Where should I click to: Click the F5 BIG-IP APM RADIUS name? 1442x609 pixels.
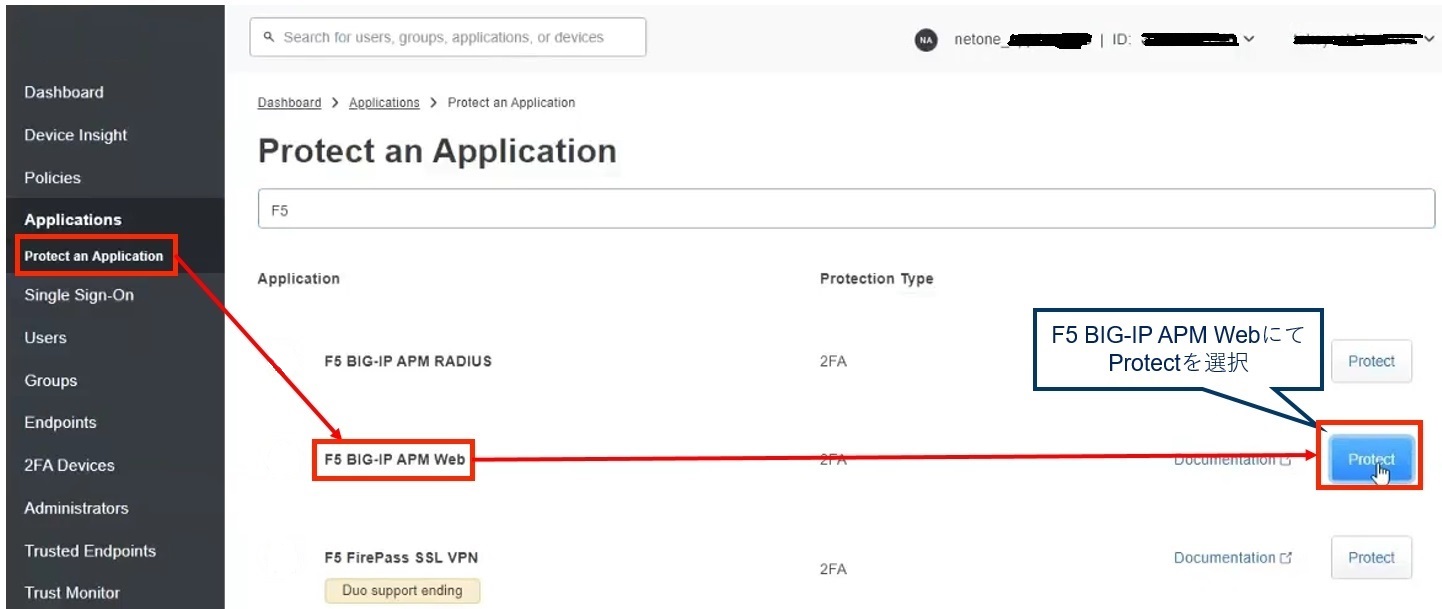click(x=408, y=361)
